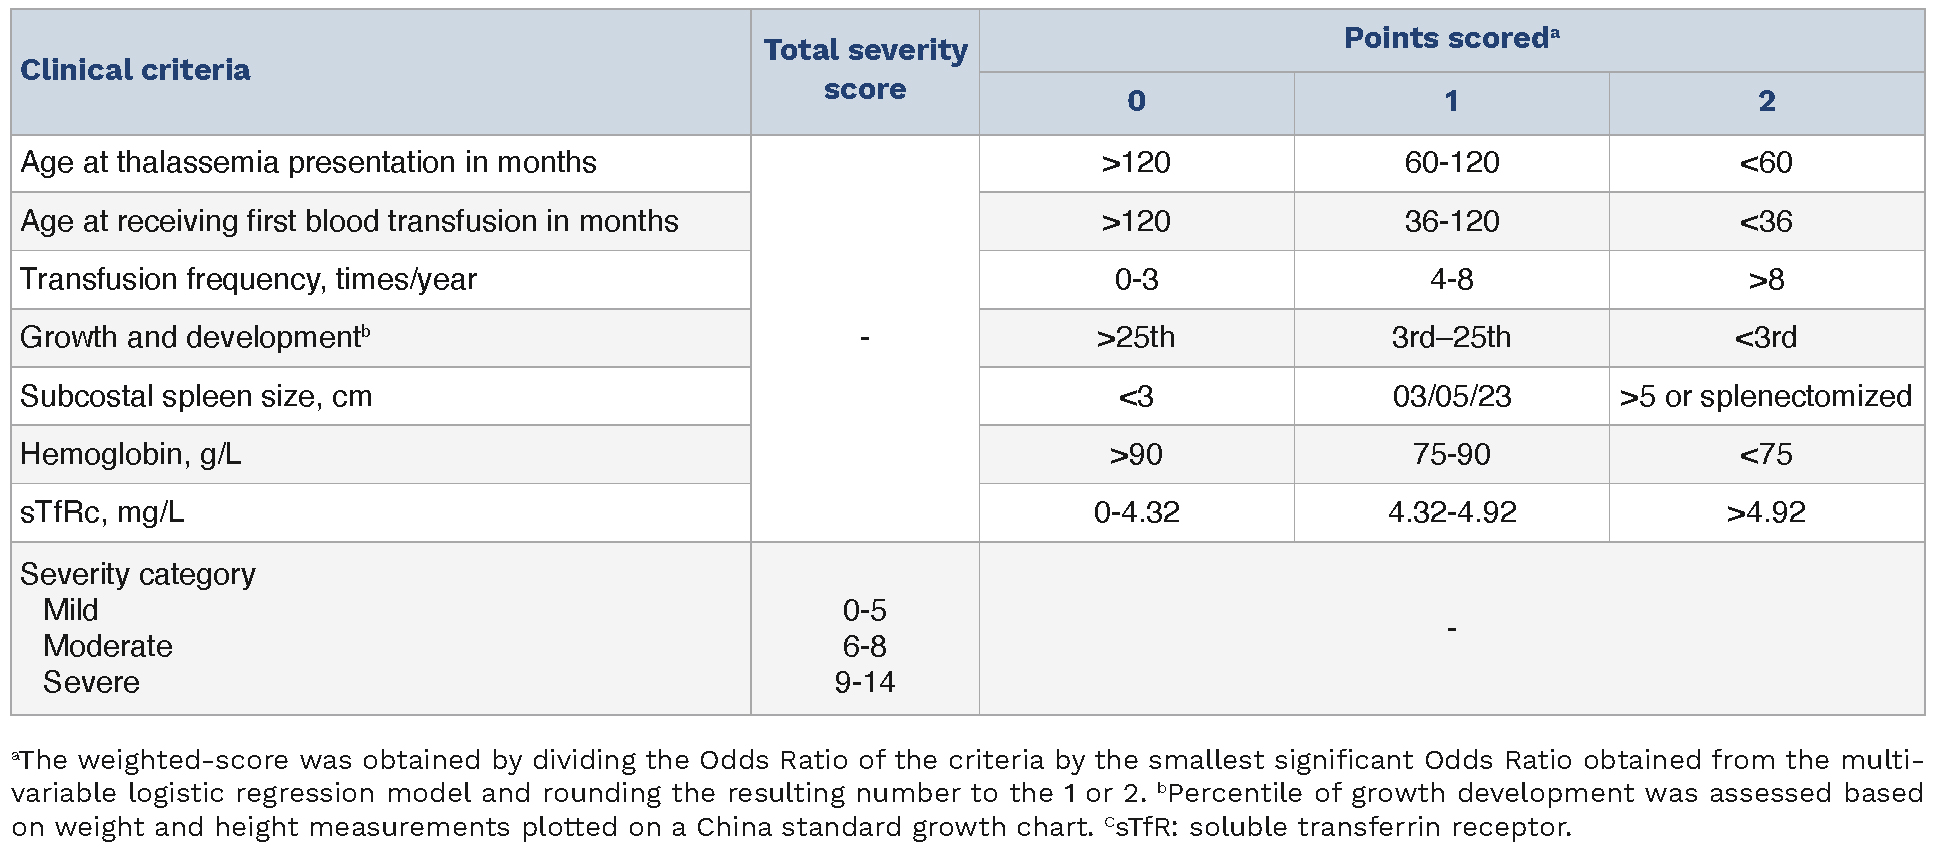1934x853 pixels.
Task: Click 'Transfusion frequency, times/year' row label
Action: tap(248, 279)
